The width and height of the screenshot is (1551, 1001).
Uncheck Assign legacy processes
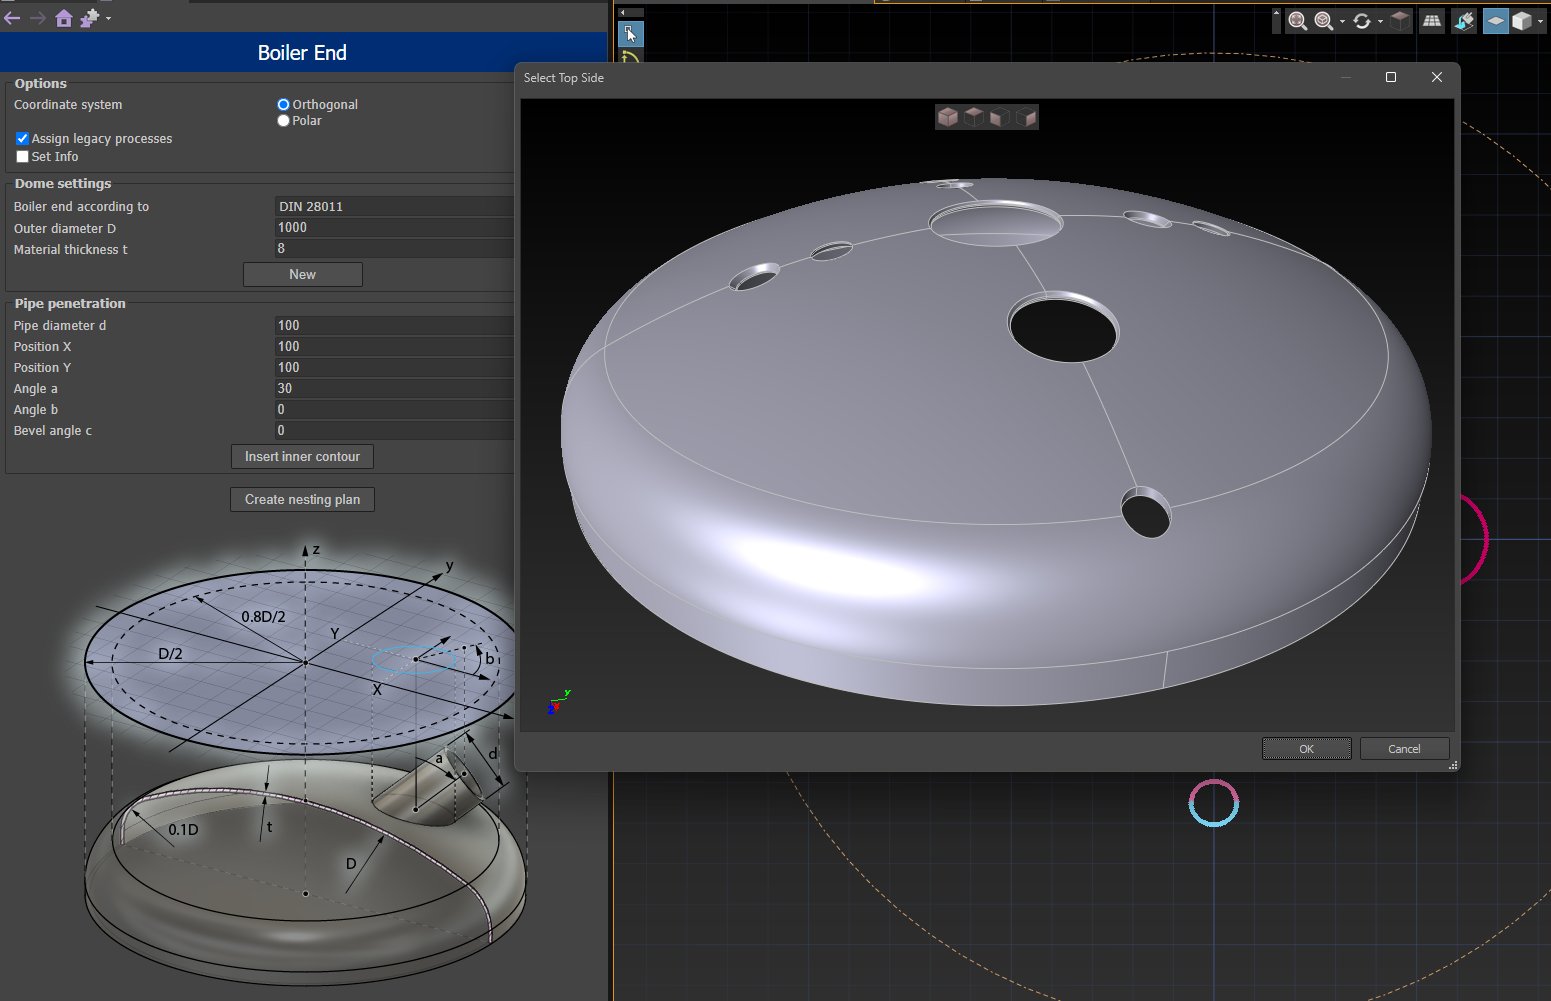point(22,138)
